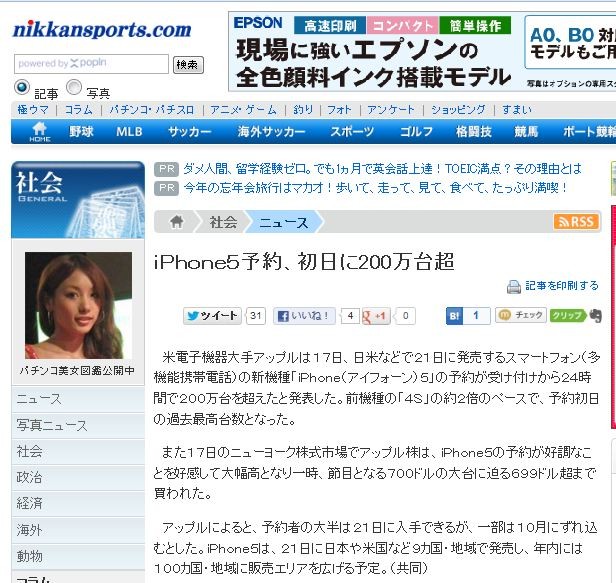
Task: Focus the popIn search input field
Action: 91,64
